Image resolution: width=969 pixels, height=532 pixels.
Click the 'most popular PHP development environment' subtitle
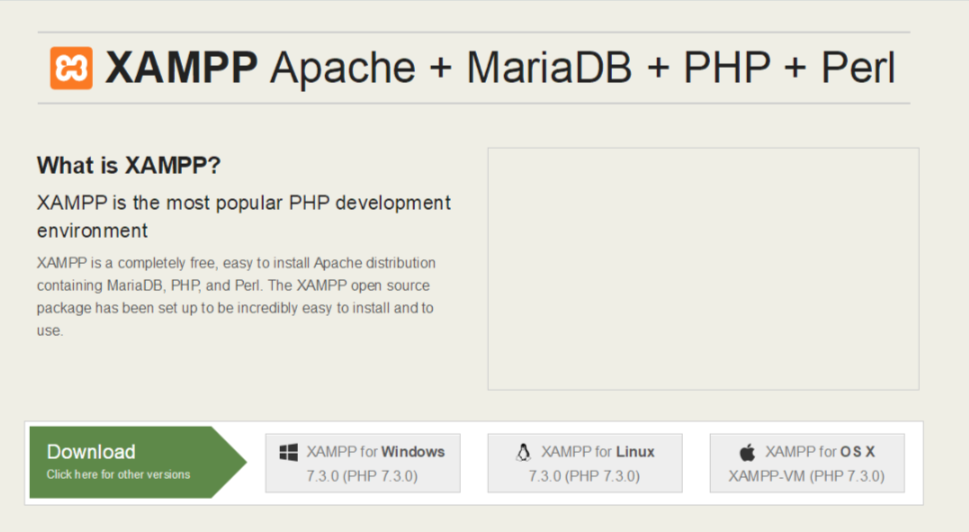tap(243, 216)
